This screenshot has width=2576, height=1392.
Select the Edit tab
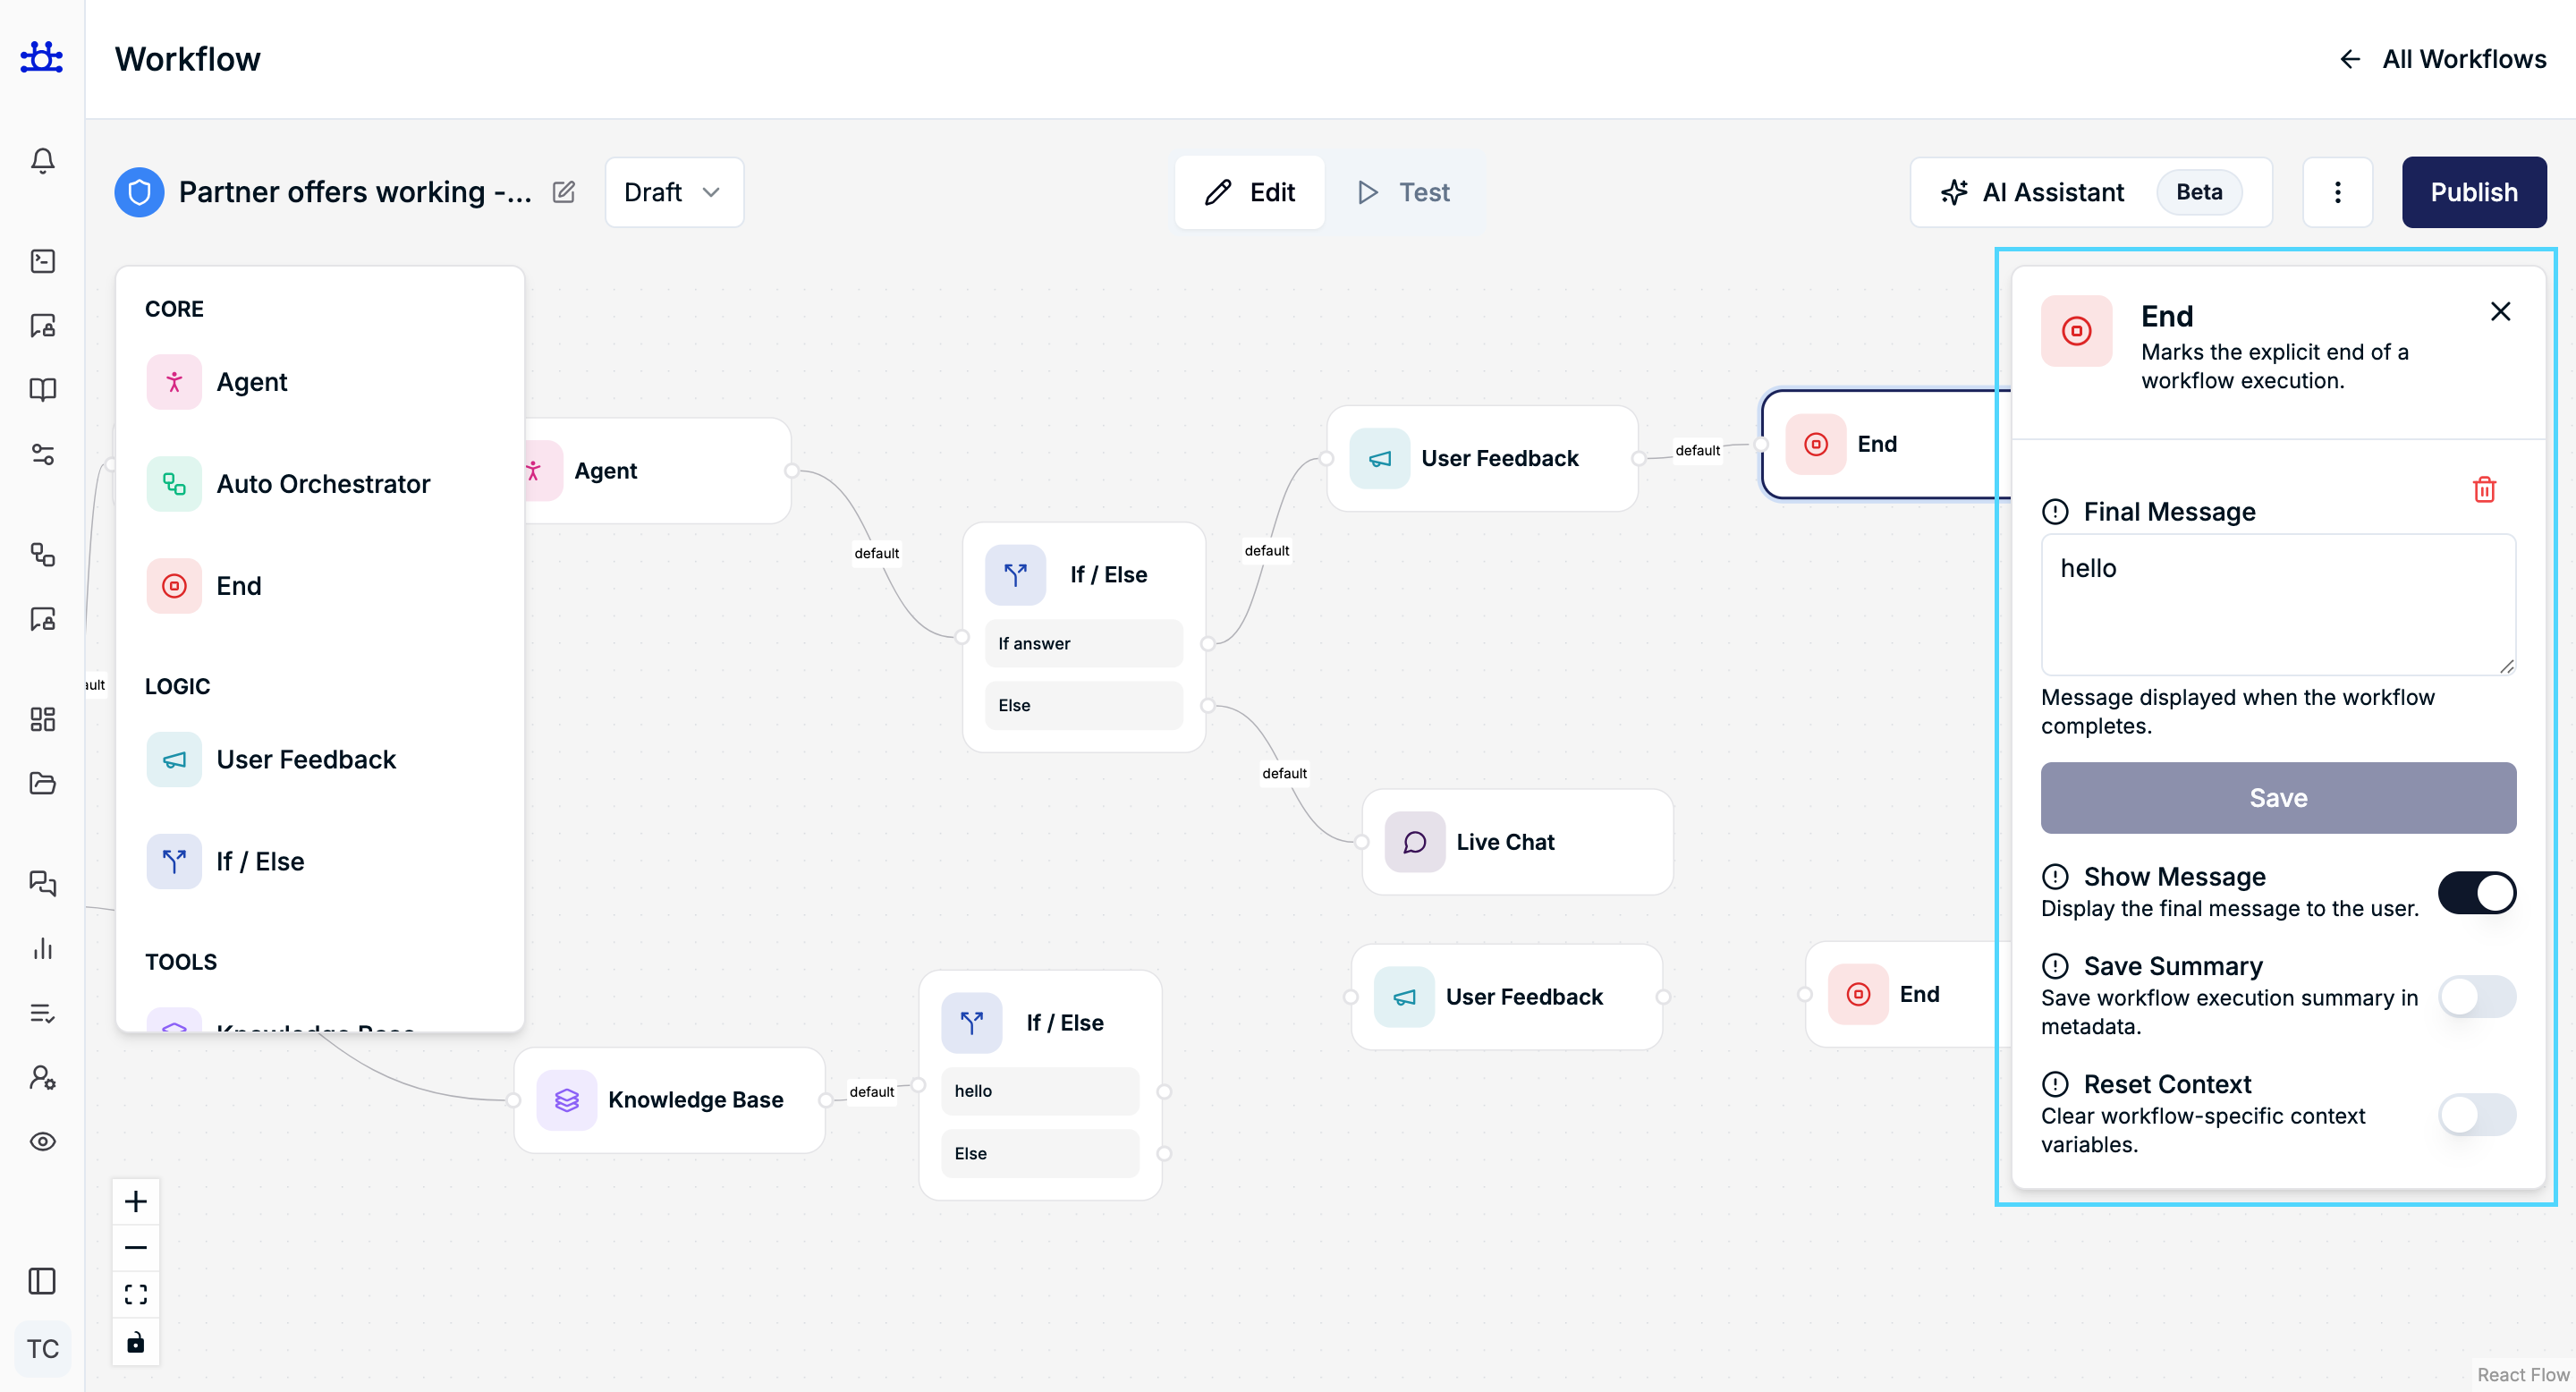pos(1250,192)
